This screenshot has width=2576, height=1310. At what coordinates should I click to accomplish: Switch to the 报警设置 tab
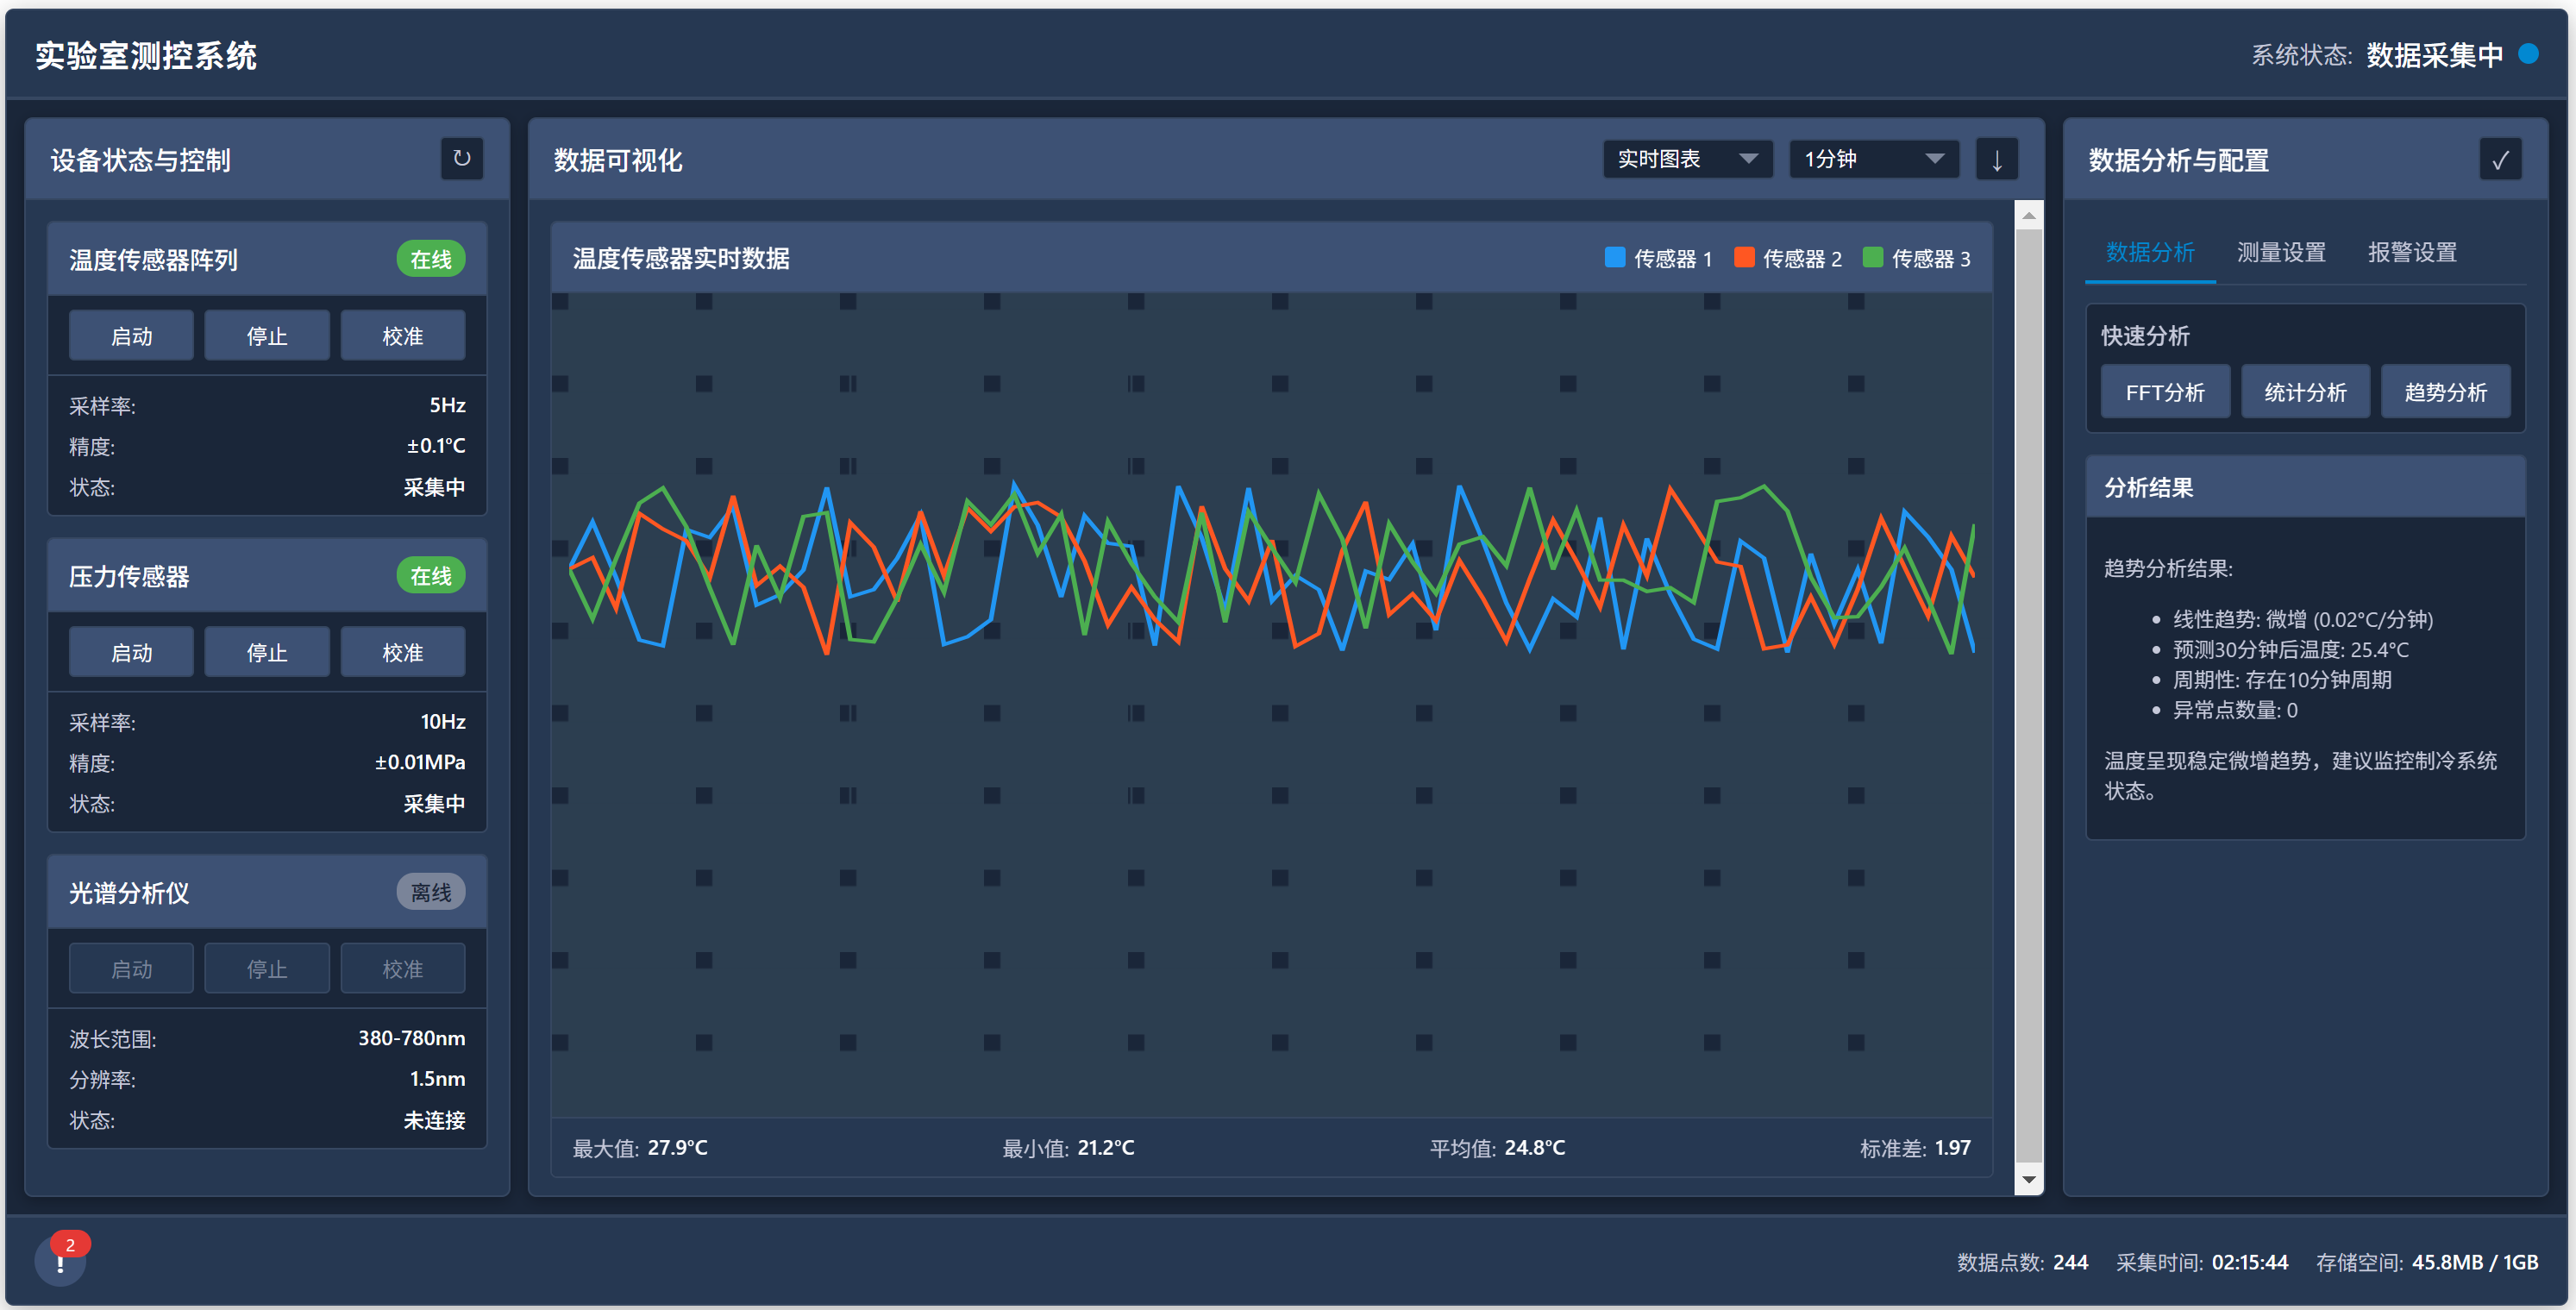pyautogui.click(x=2411, y=252)
